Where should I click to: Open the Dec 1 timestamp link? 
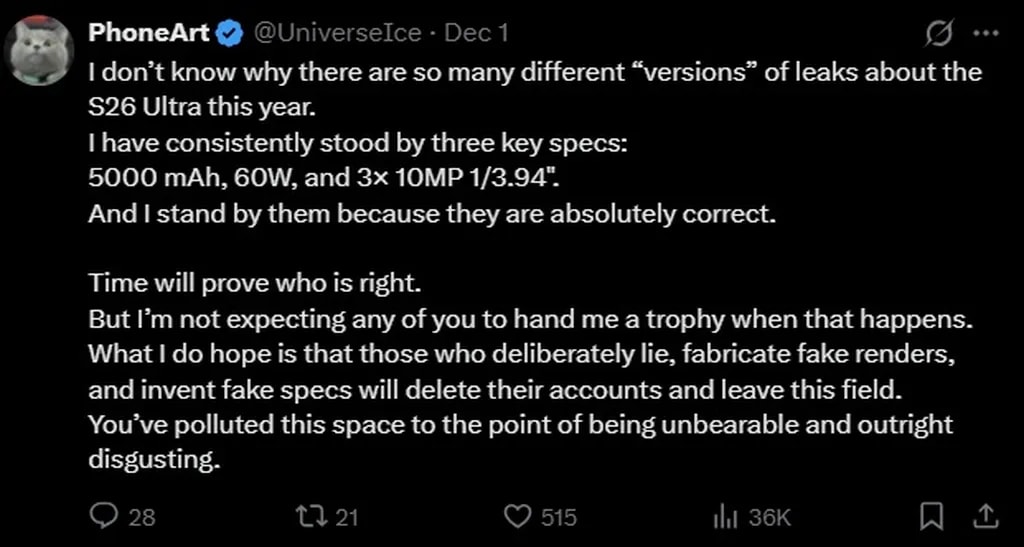pyautogui.click(x=477, y=33)
